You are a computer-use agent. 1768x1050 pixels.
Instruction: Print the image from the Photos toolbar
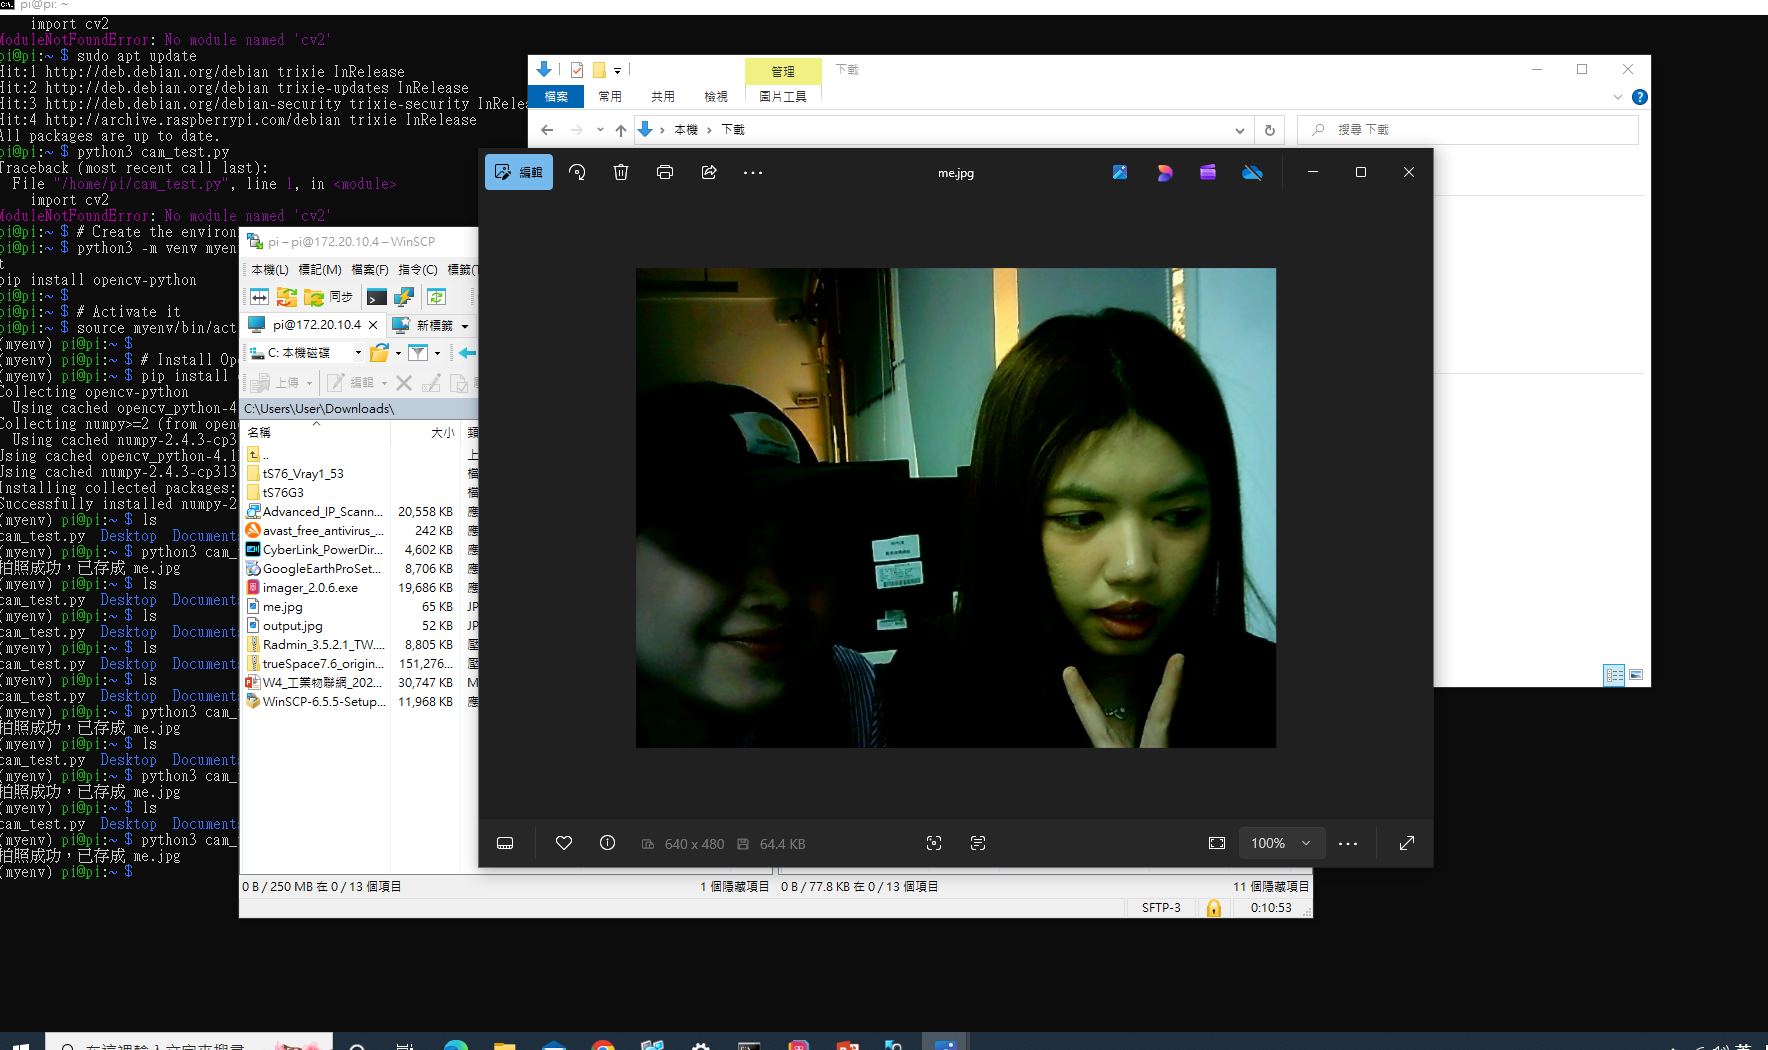point(665,171)
